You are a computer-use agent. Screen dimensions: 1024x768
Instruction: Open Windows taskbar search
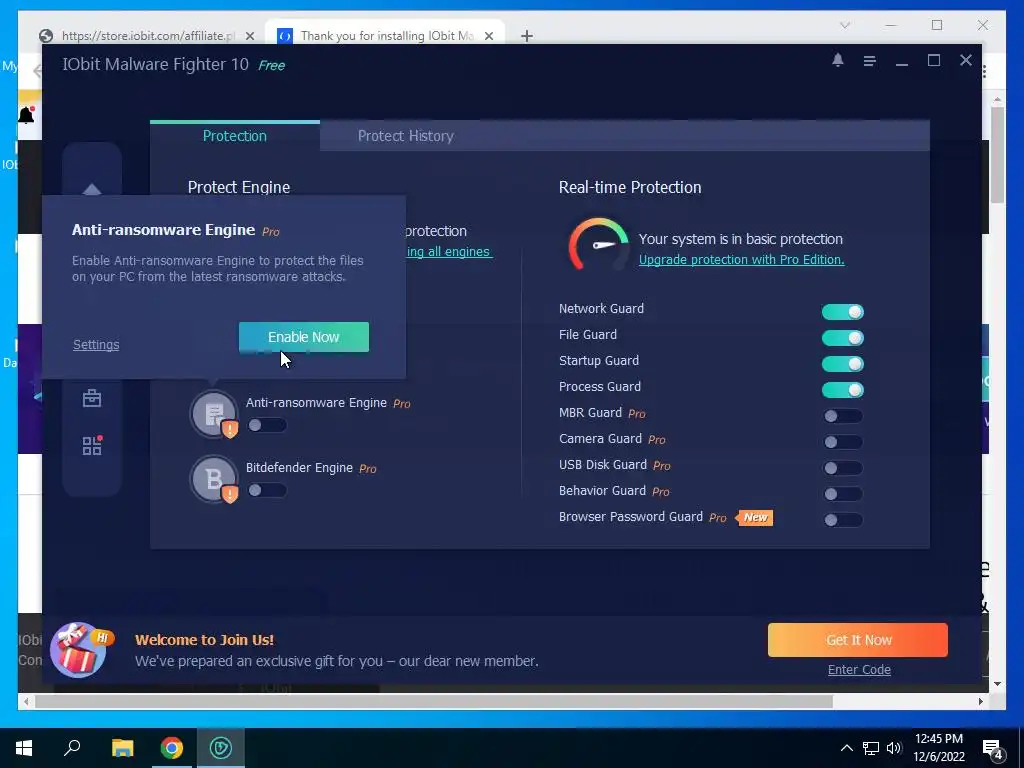pos(72,748)
